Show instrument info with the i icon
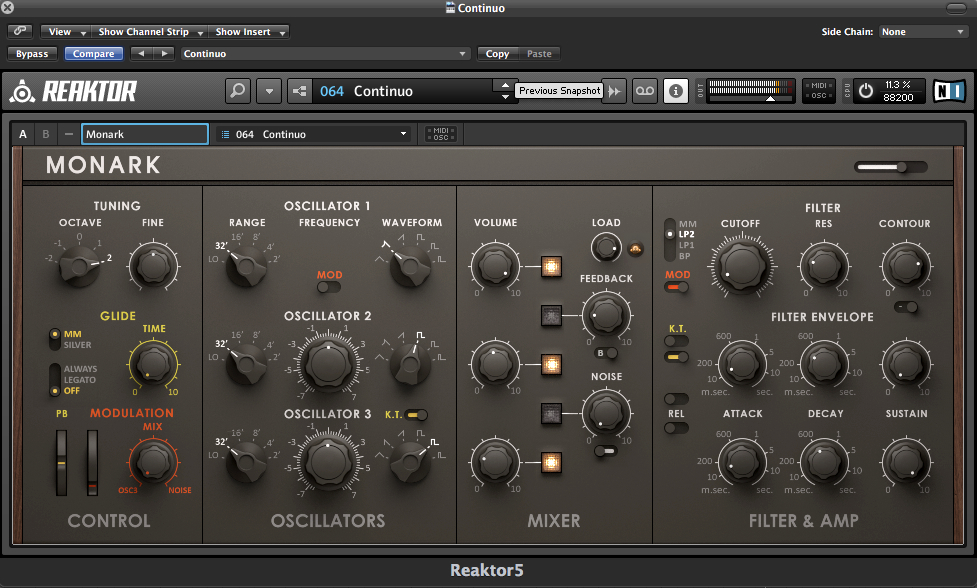This screenshot has width=977, height=588. (x=676, y=91)
